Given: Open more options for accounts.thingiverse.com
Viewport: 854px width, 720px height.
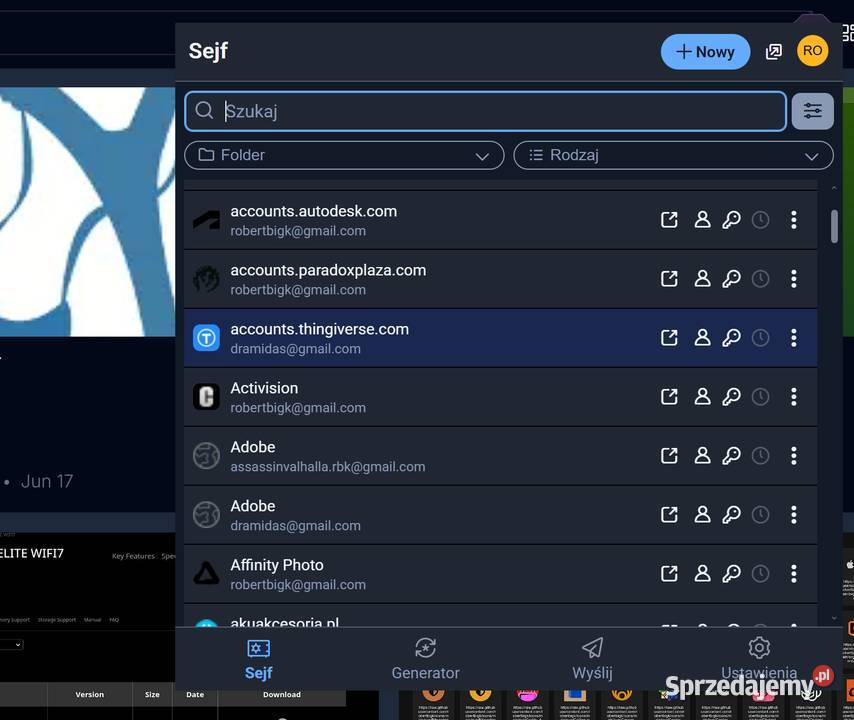Looking at the screenshot, I should point(794,338).
